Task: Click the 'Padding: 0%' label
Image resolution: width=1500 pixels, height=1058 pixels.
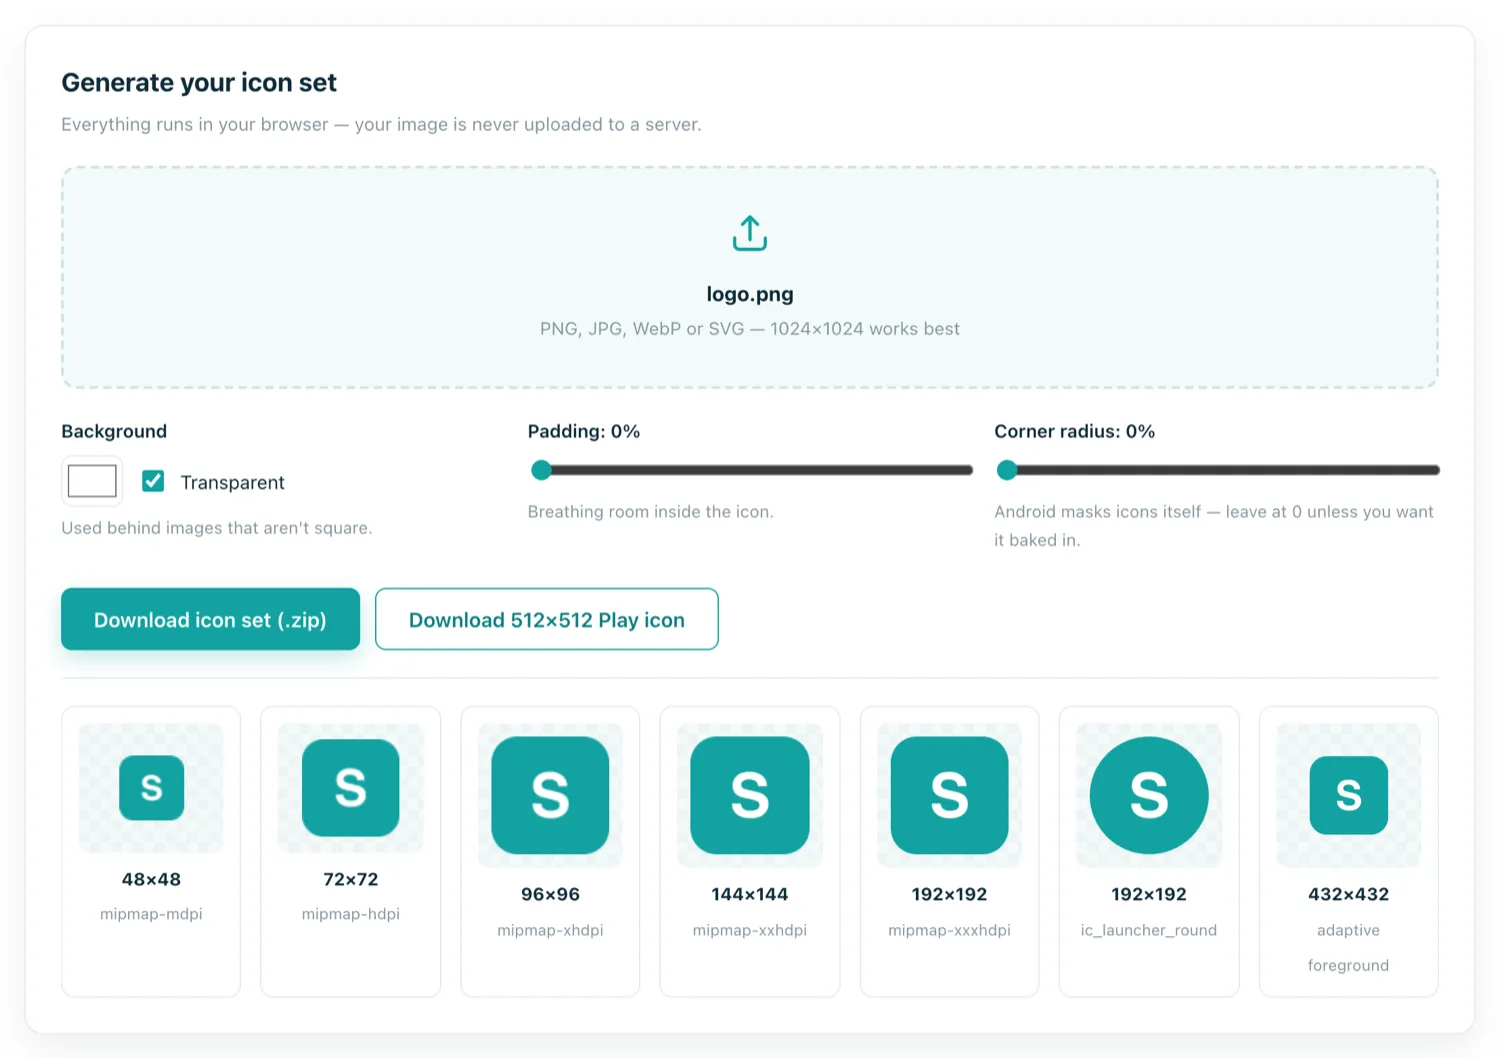Action: (584, 431)
